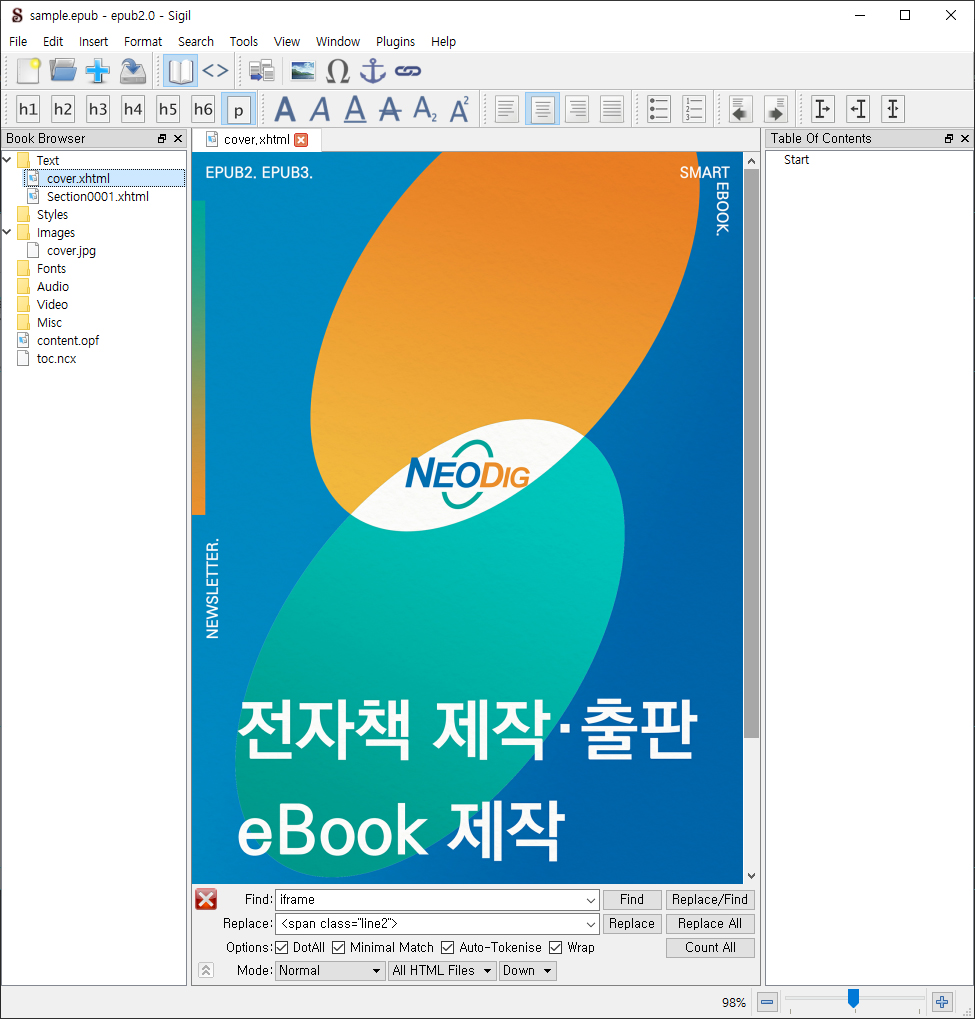975x1019 pixels.
Task: Center-align the text
Action: [x=542, y=109]
